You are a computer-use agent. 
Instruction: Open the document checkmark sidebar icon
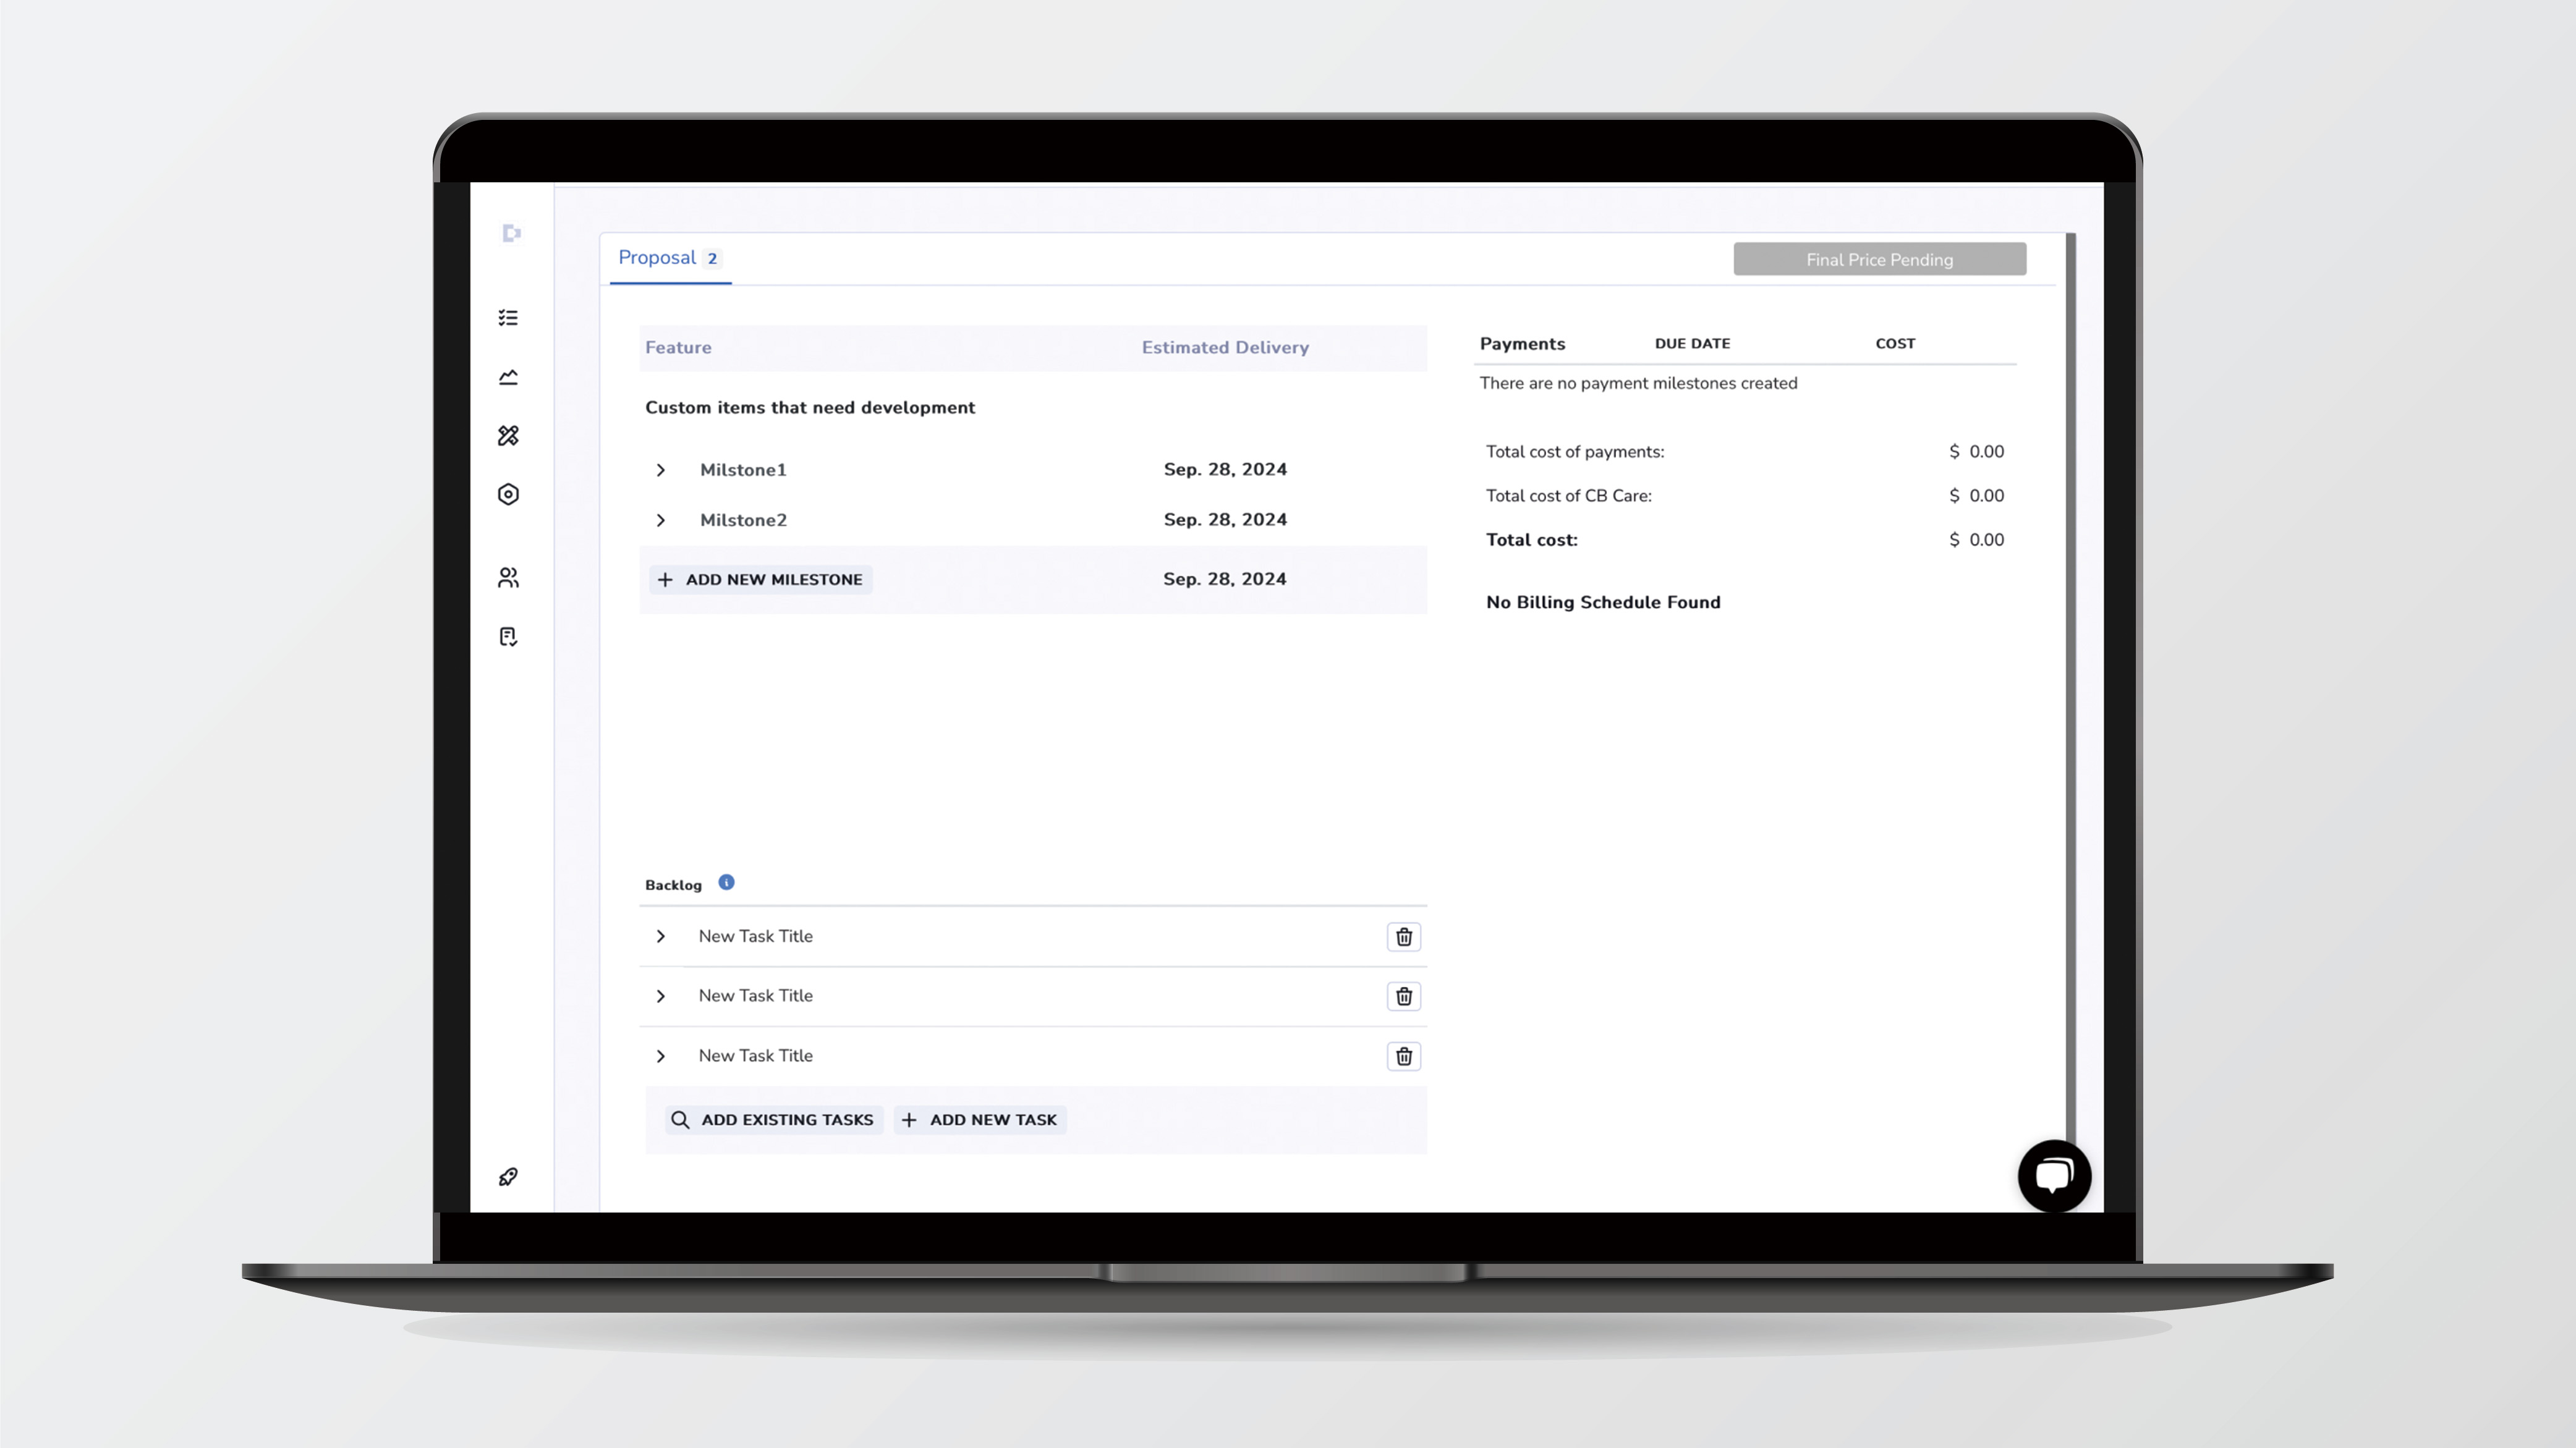(x=508, y=637)
